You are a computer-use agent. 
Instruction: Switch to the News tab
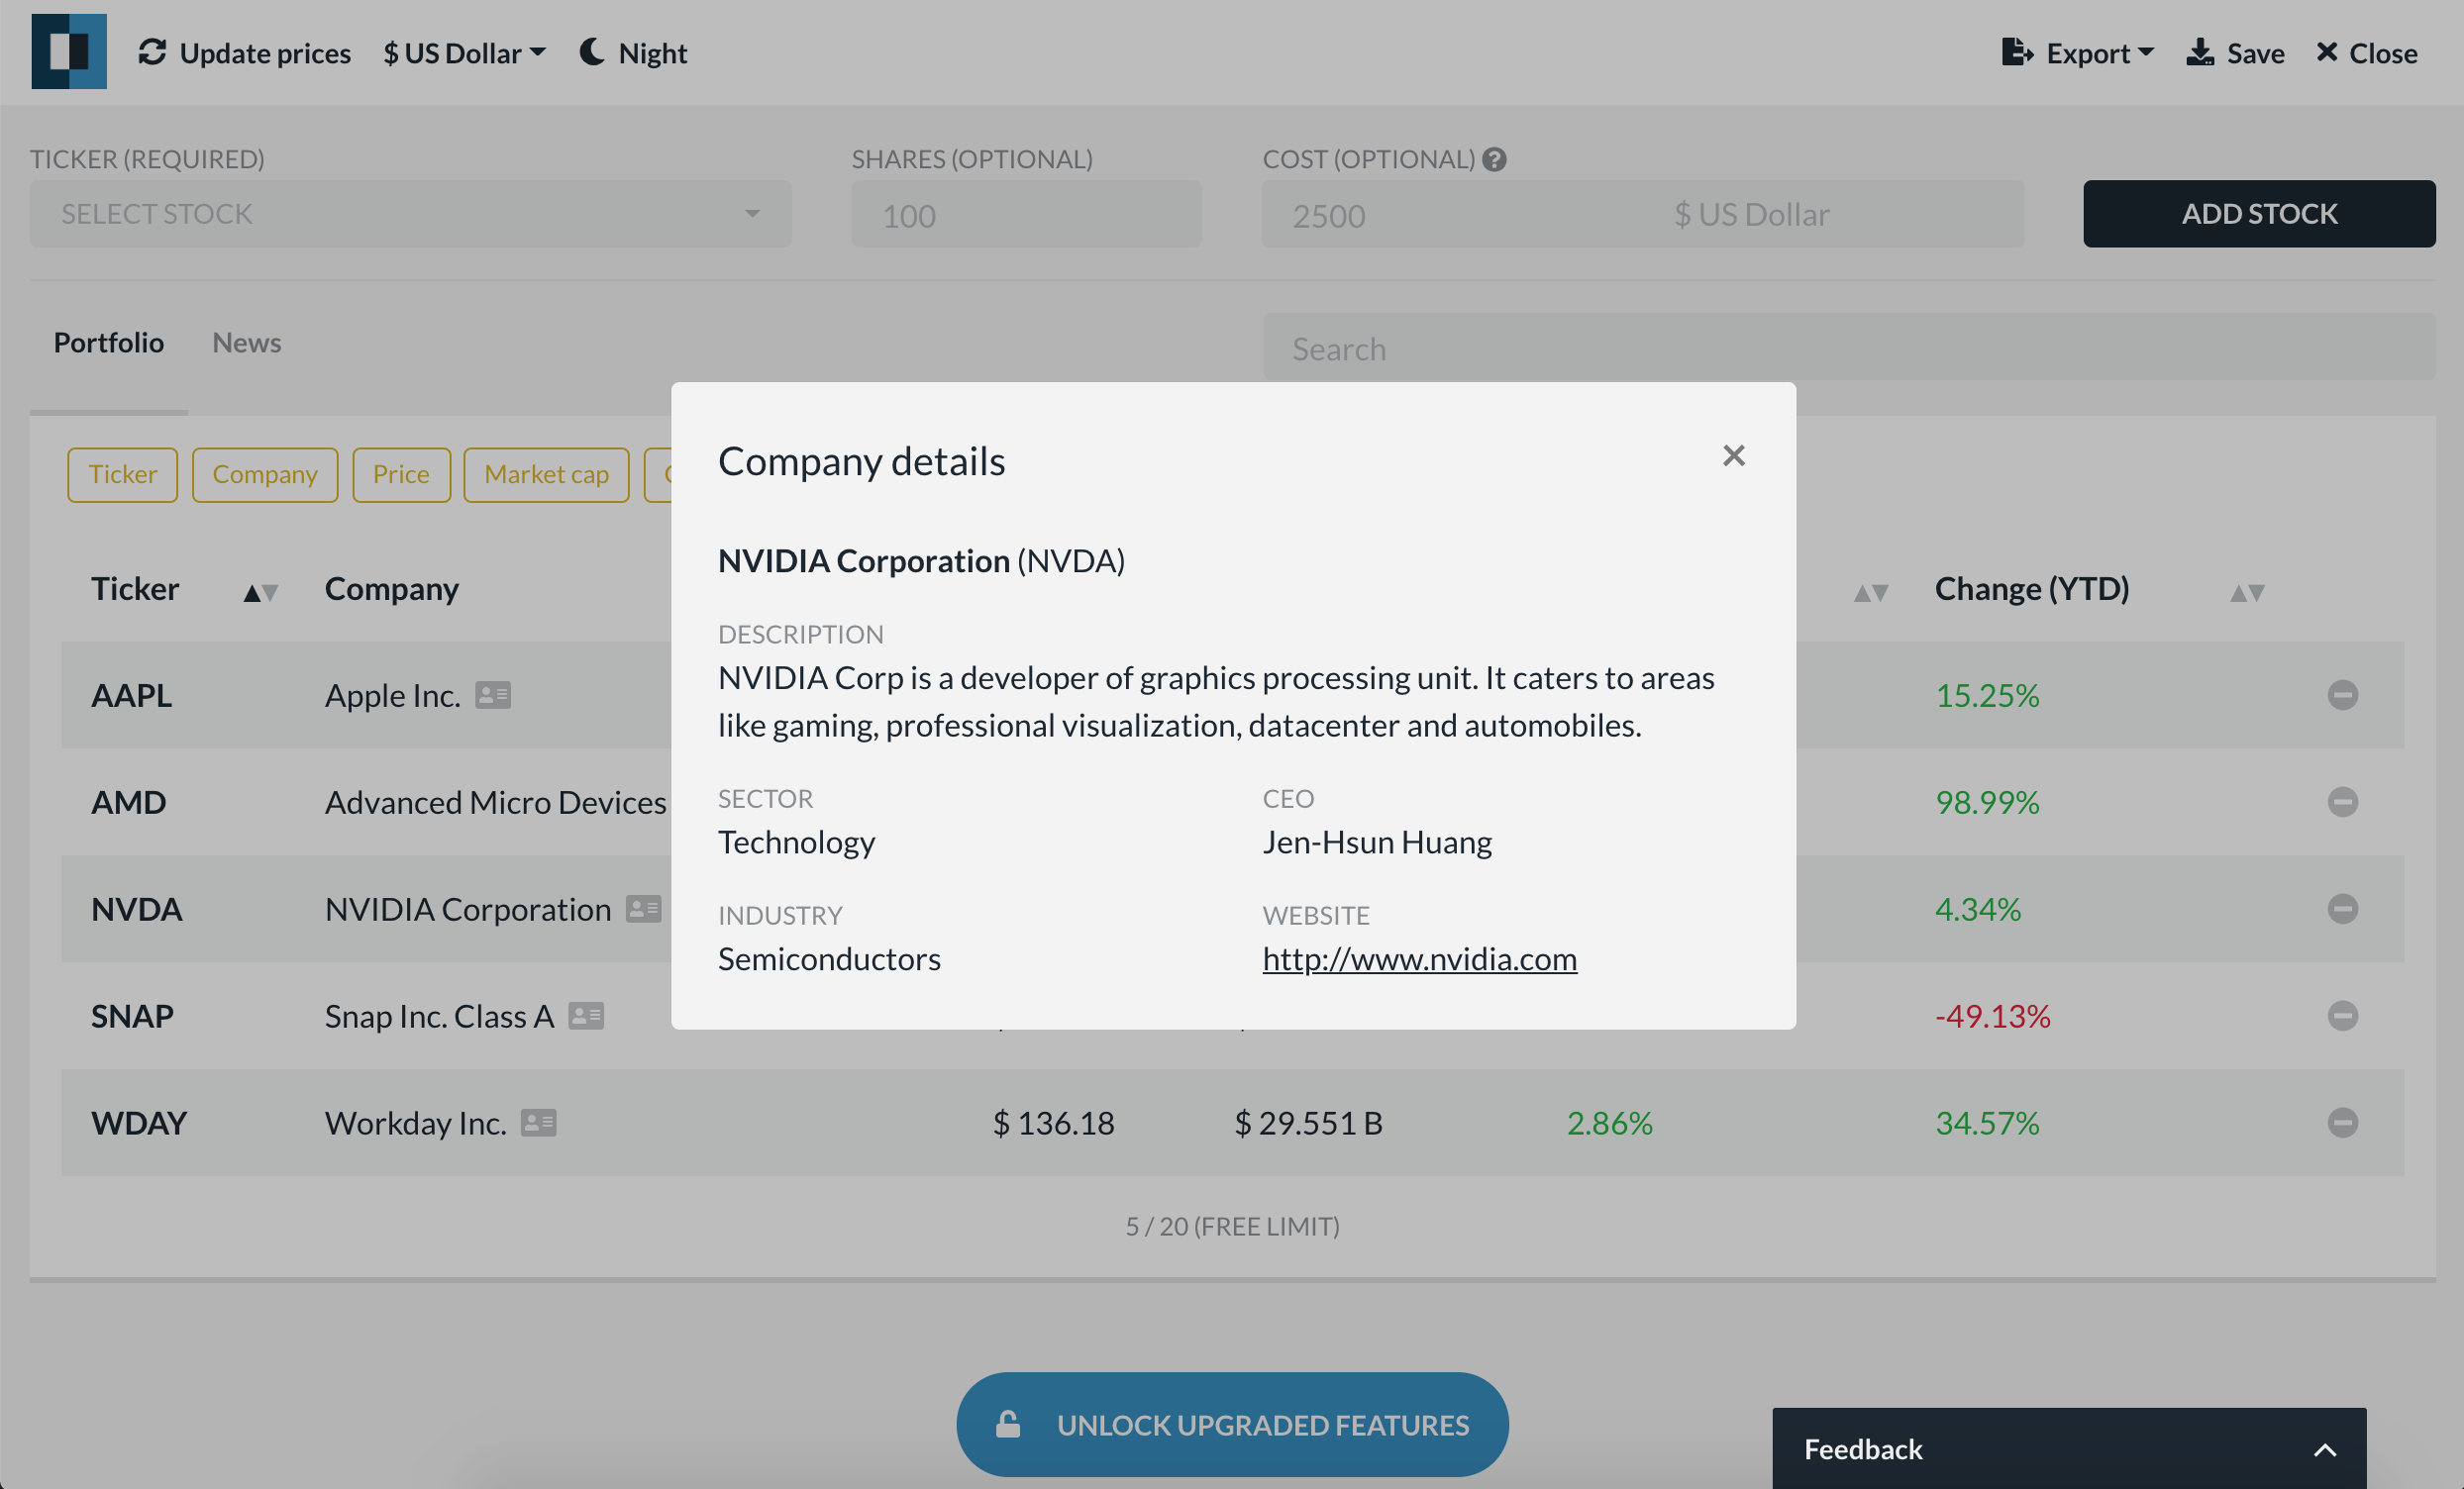(246, 342)
